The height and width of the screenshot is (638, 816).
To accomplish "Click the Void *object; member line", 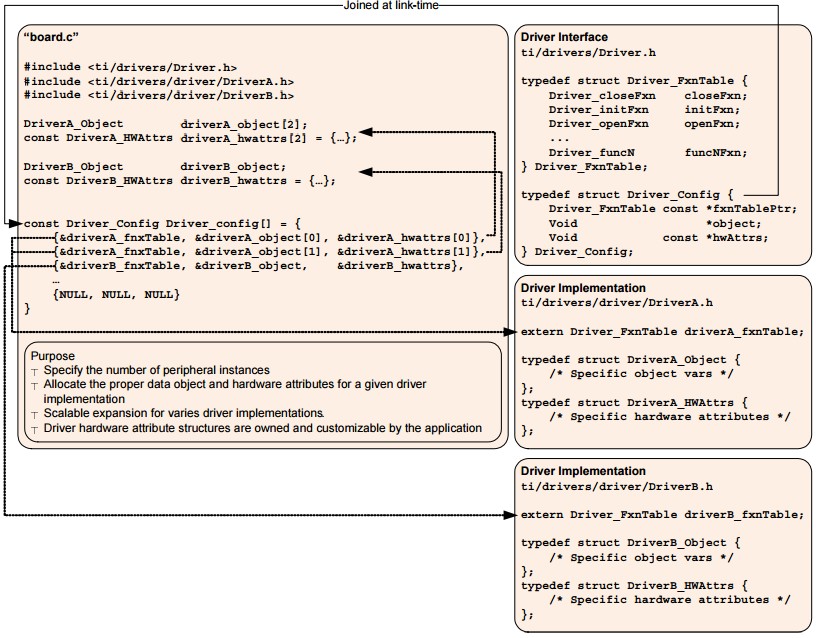I will (x=655, y=224).
